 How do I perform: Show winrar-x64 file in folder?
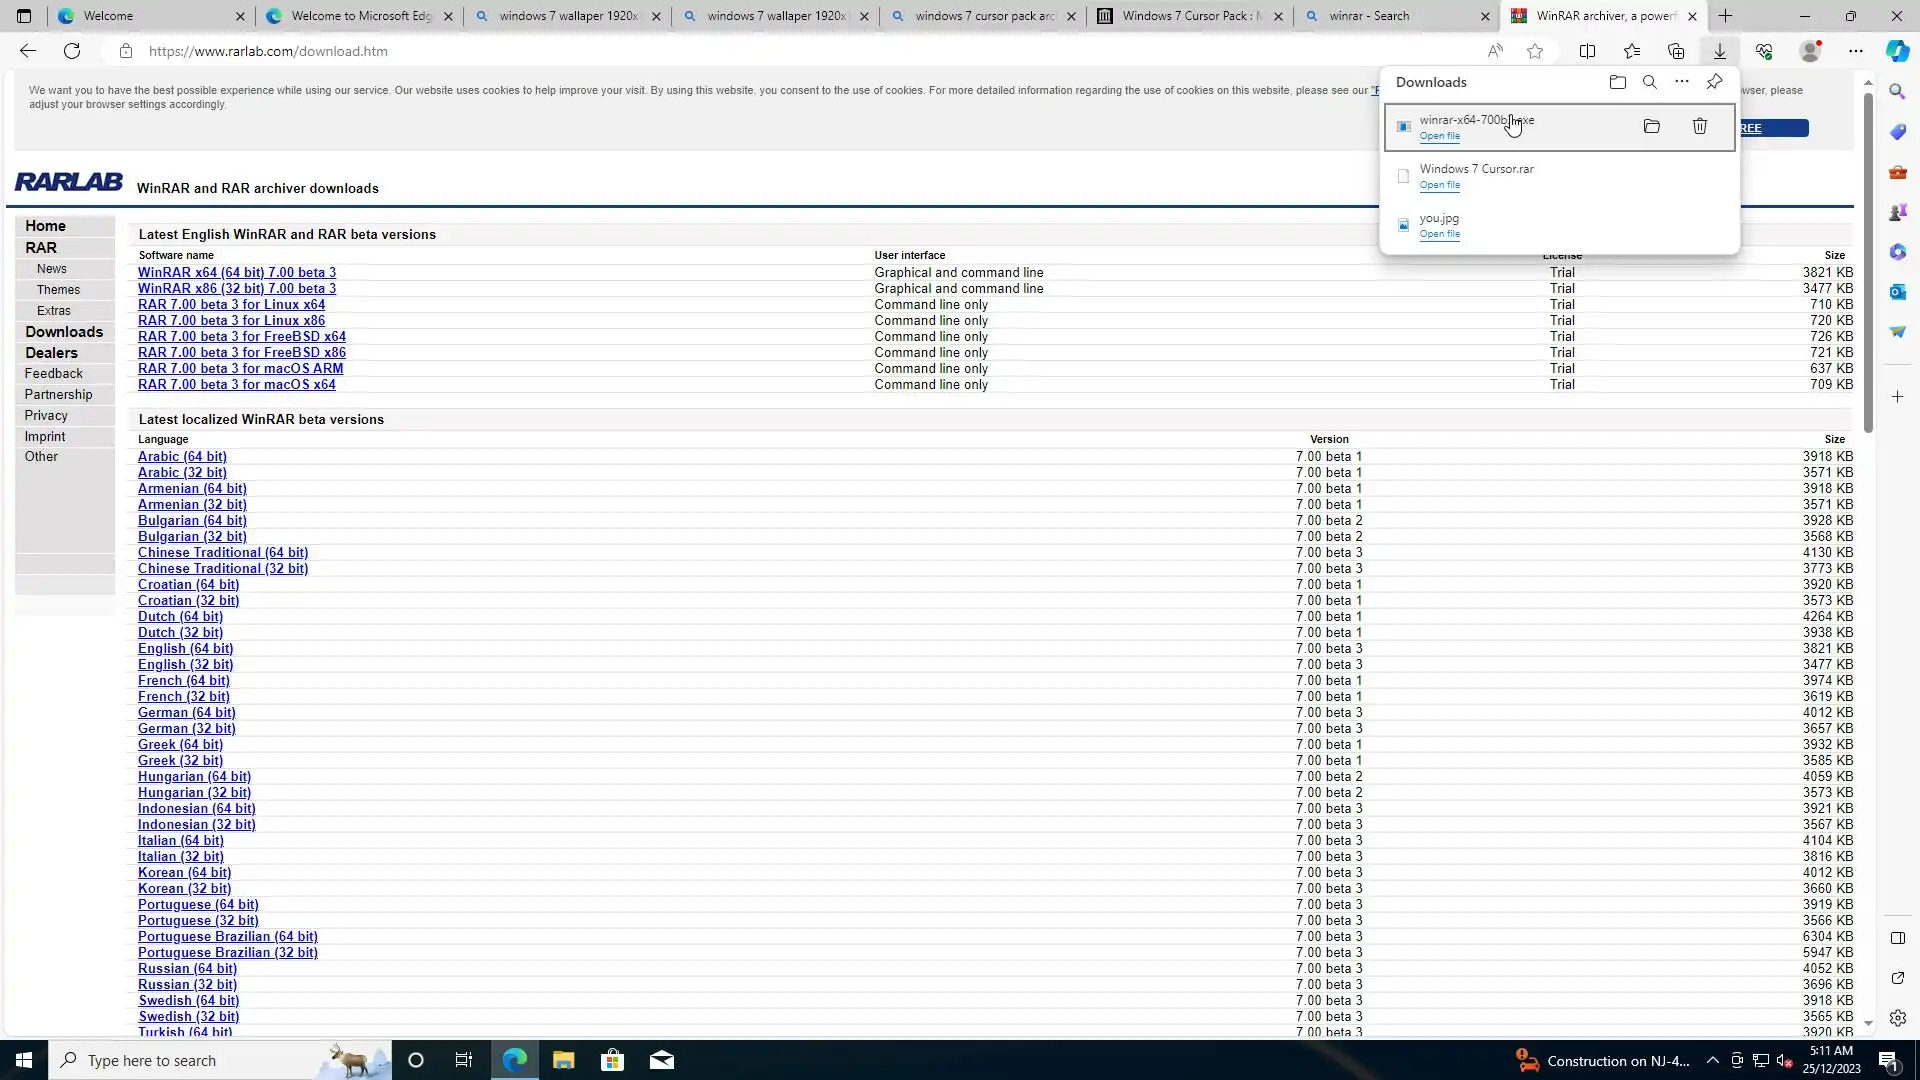tap(1651, 127)
